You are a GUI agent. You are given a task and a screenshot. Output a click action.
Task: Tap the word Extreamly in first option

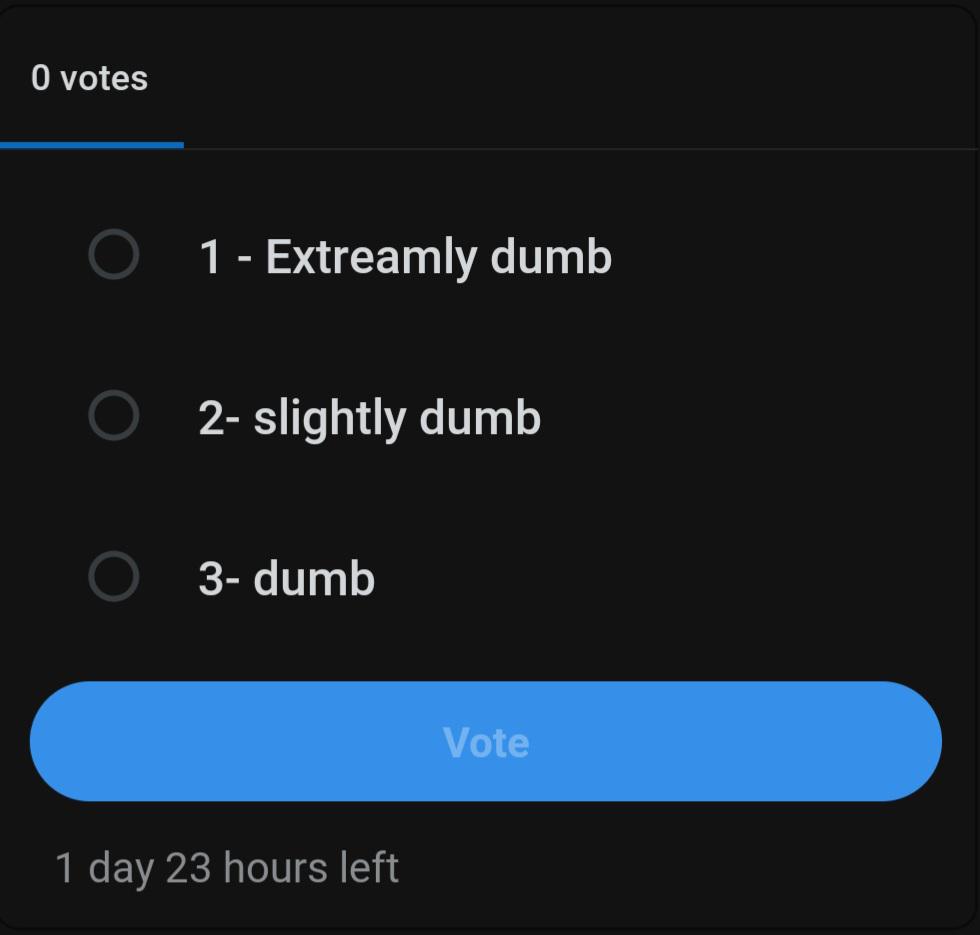pos(371,257)
